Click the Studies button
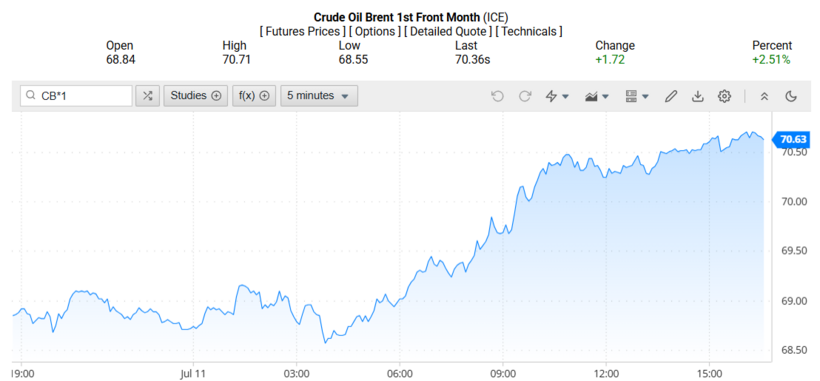 pos(196,96)
